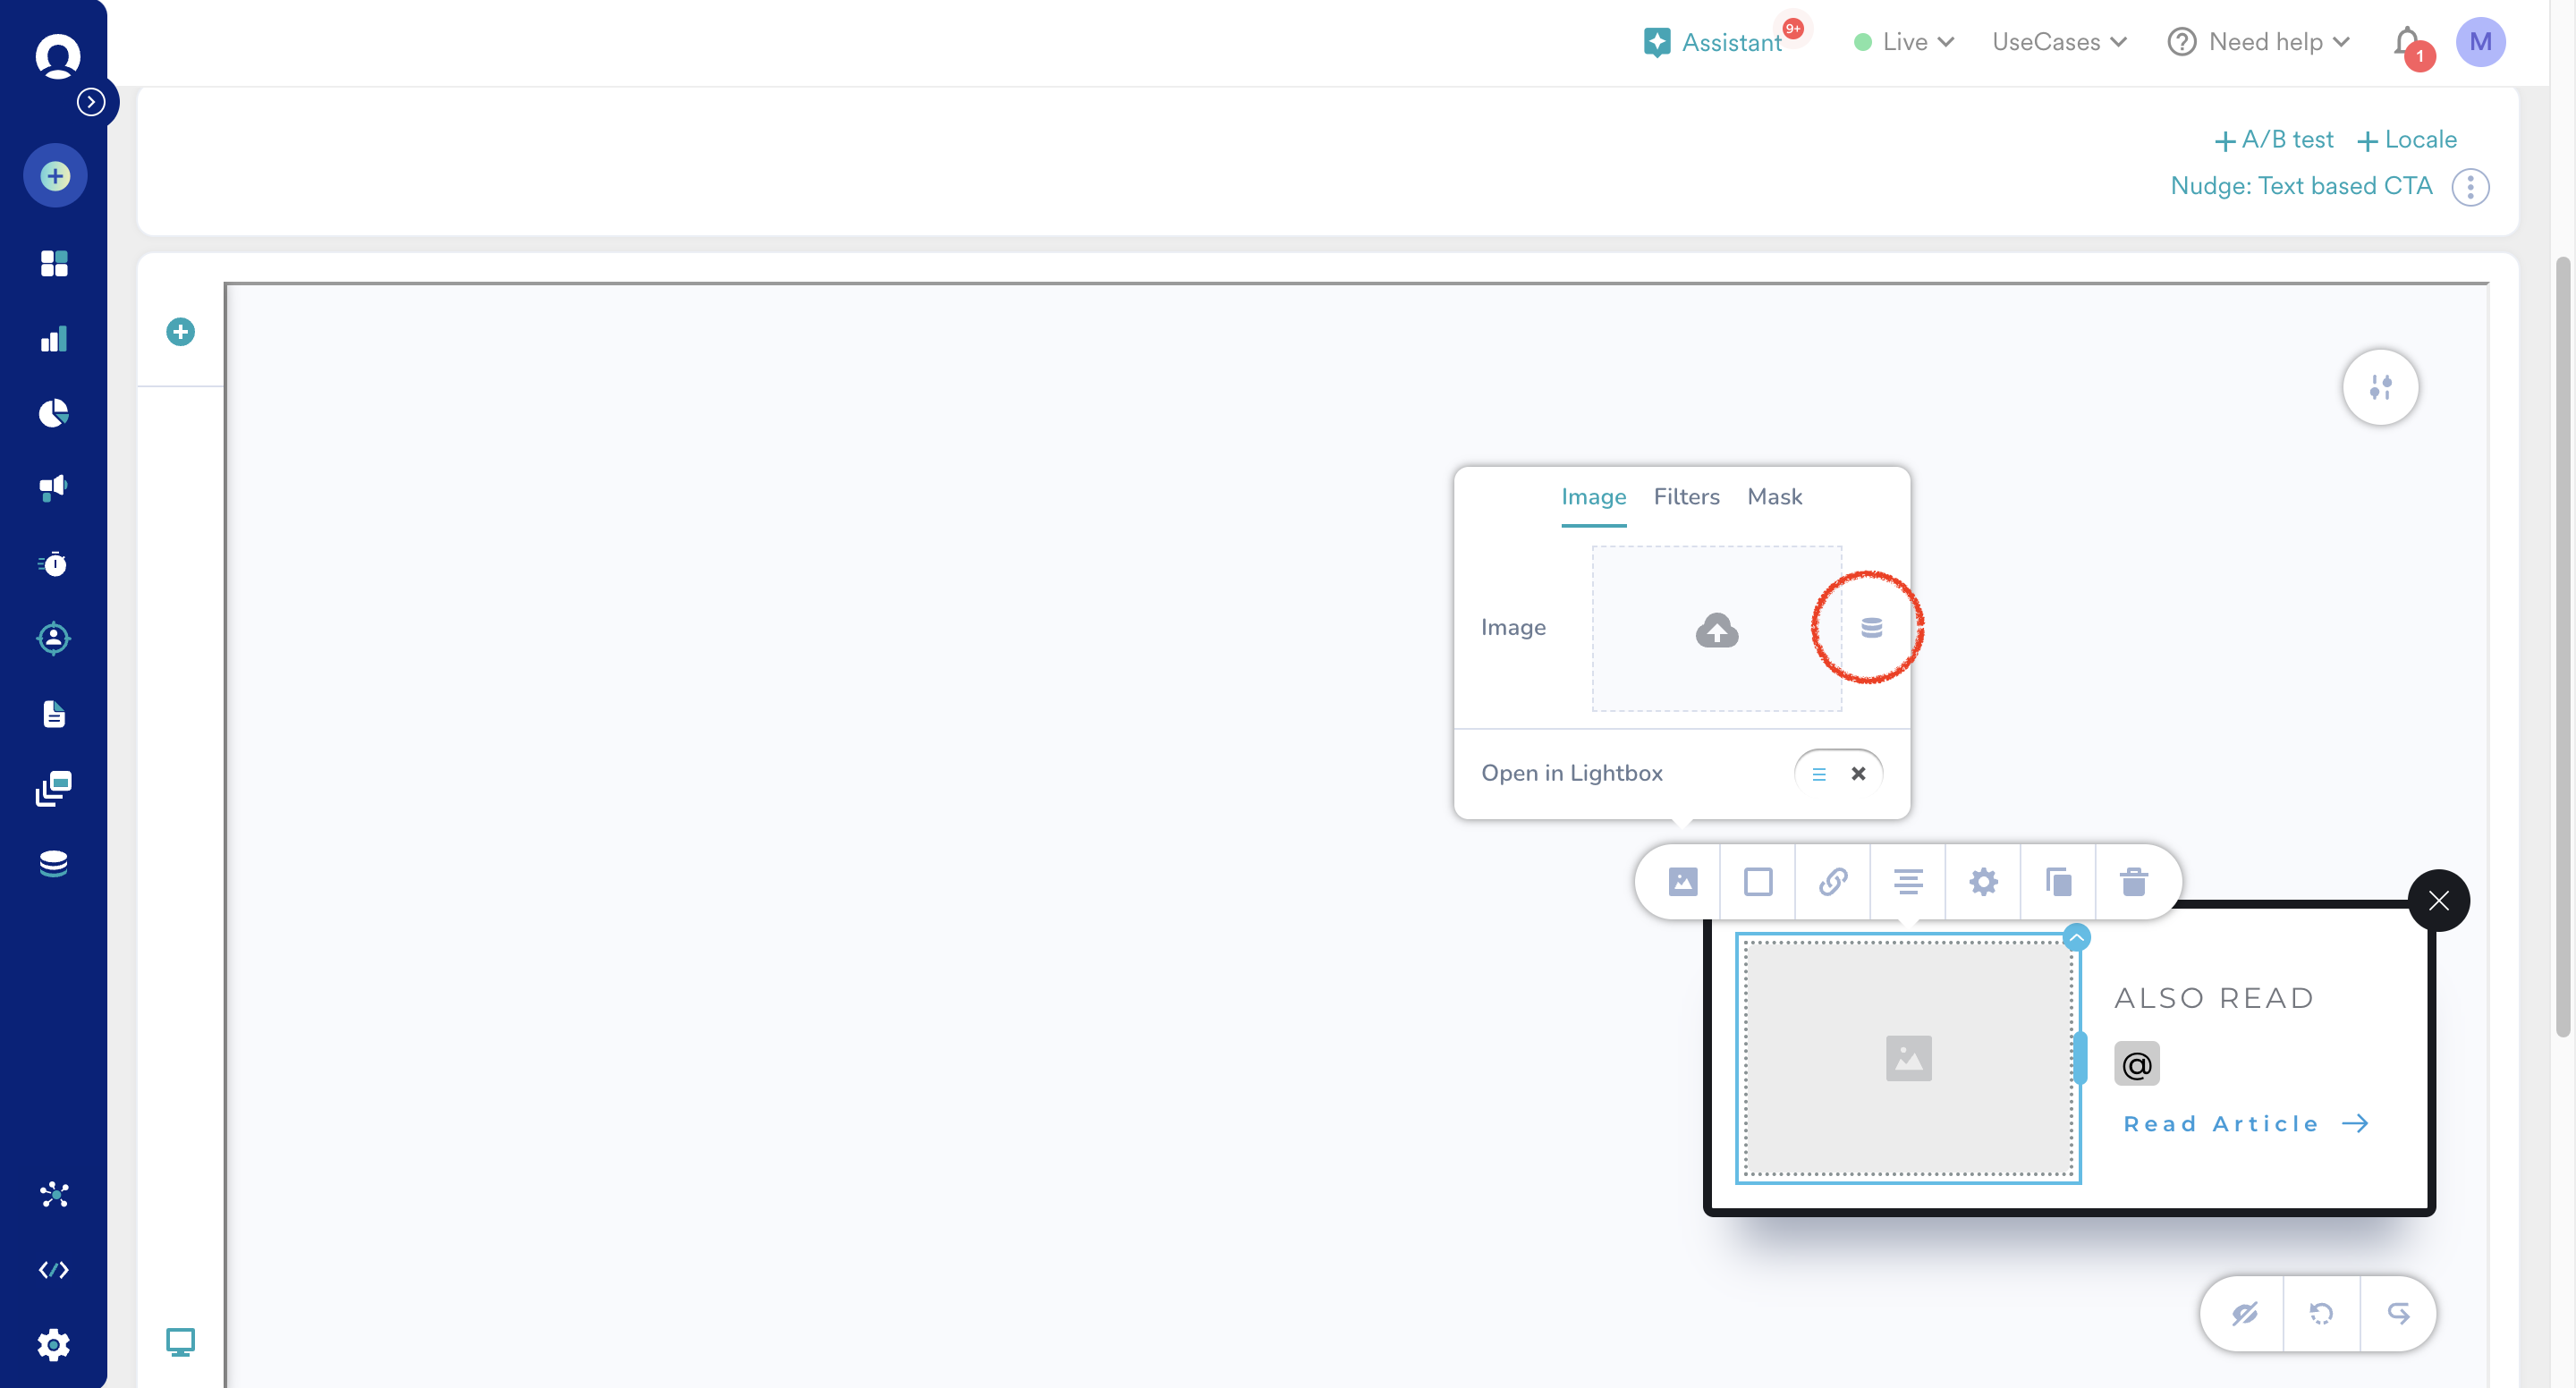The image size is (2576, 1388).
Task: Click the image placeholder in the nudge
Action: 1908,1058
